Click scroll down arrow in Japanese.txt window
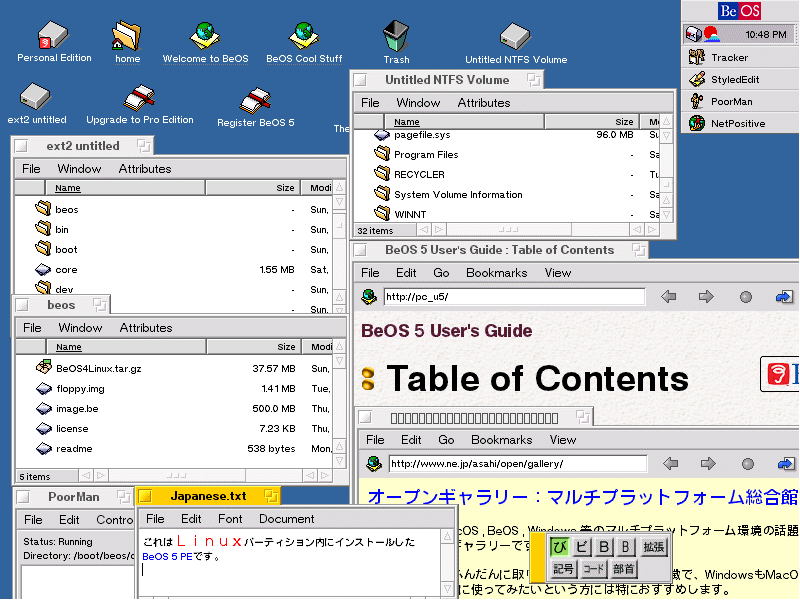The width and height of the screenshot is (800, 600). (x=447, y=588)
